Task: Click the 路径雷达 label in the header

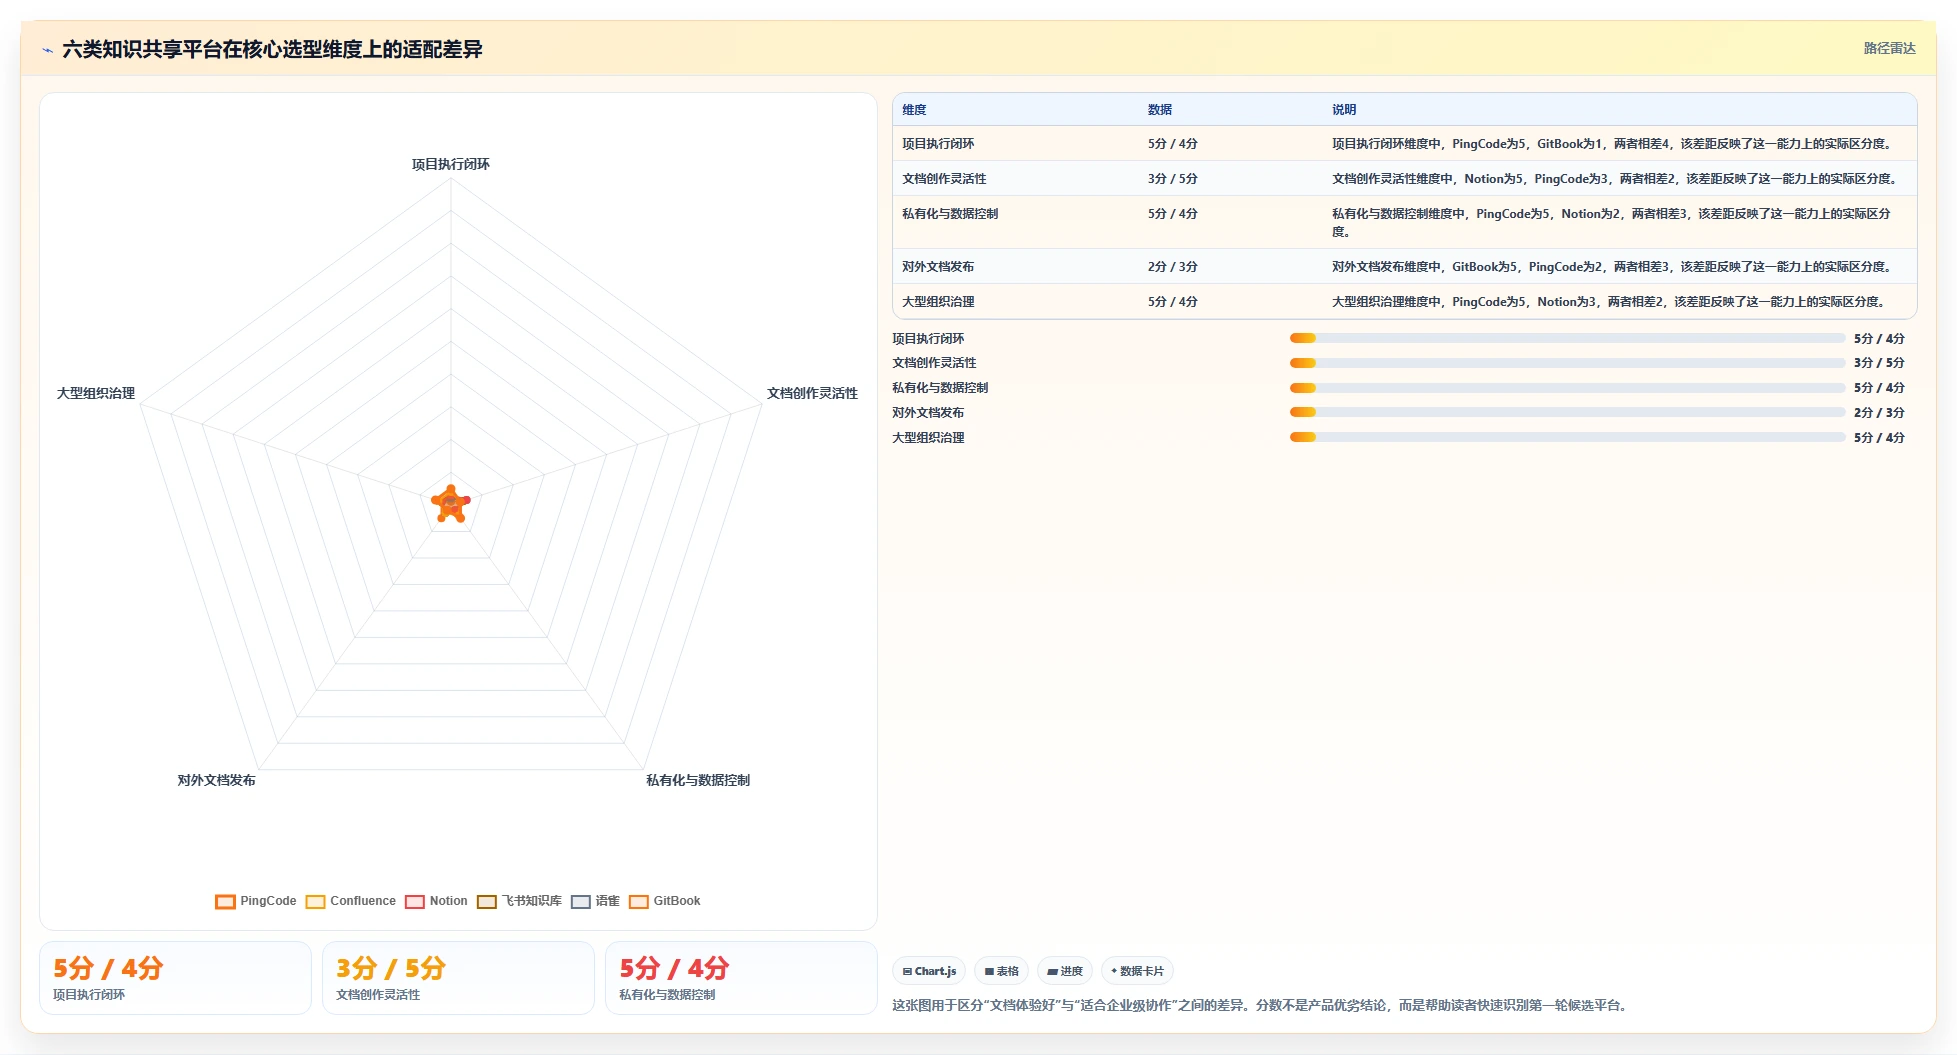Action: 1889,48
